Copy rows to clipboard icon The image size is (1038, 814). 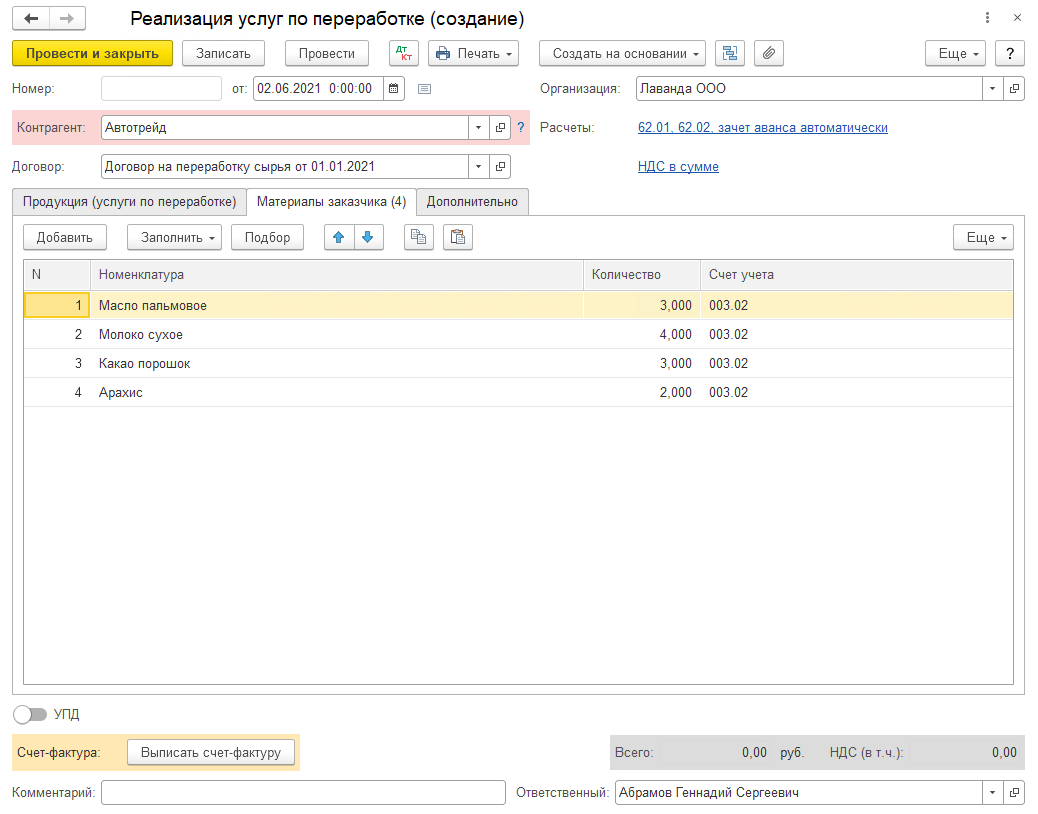coord(419,238)
